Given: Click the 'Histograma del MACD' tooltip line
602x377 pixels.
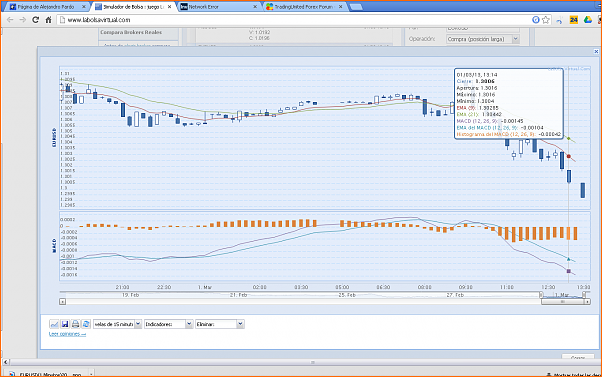Looking at the screenshot, I should (509, 134).
